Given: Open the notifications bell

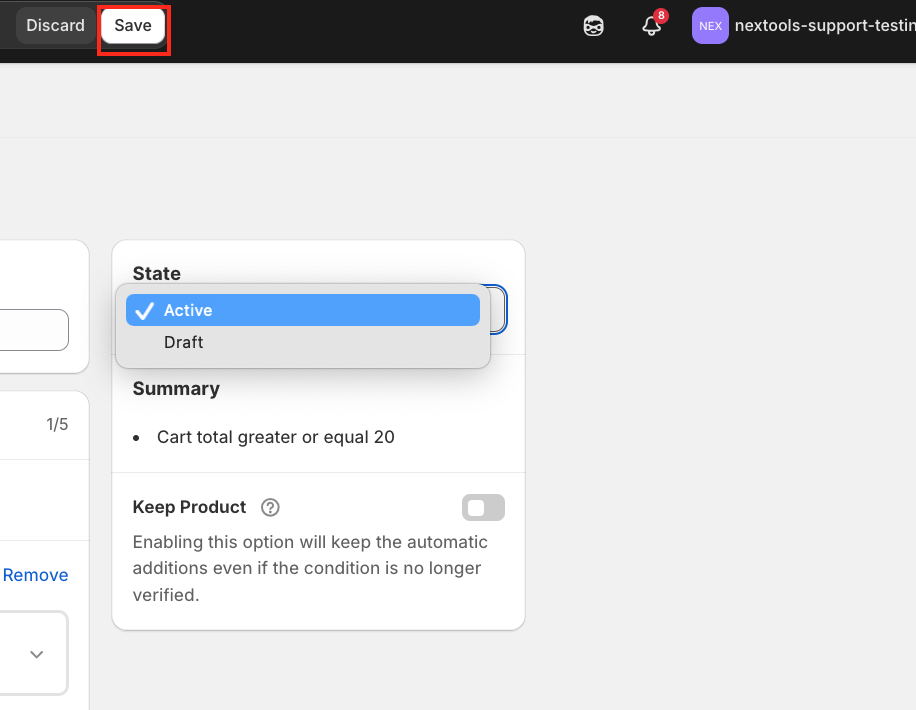Looking at the screenshot, I should click(x=651, y=26).
